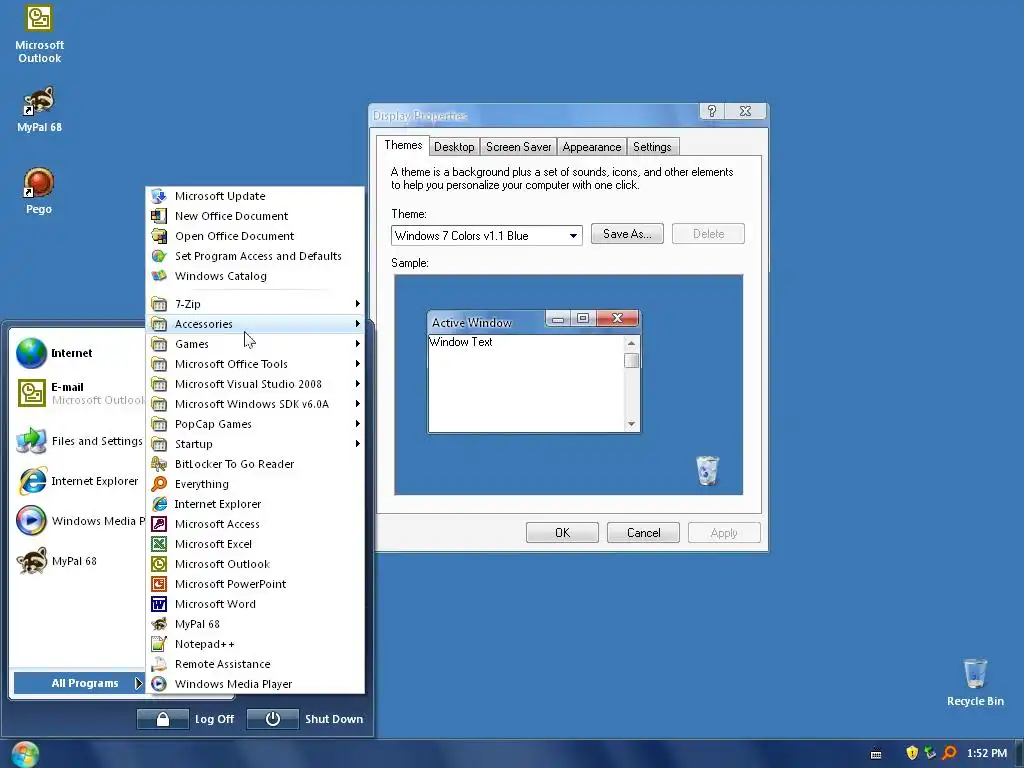Click the Windows Start orb
The height and width of the screenshot is (768, 1024).
pyautogui.click(x=25, y=754)
